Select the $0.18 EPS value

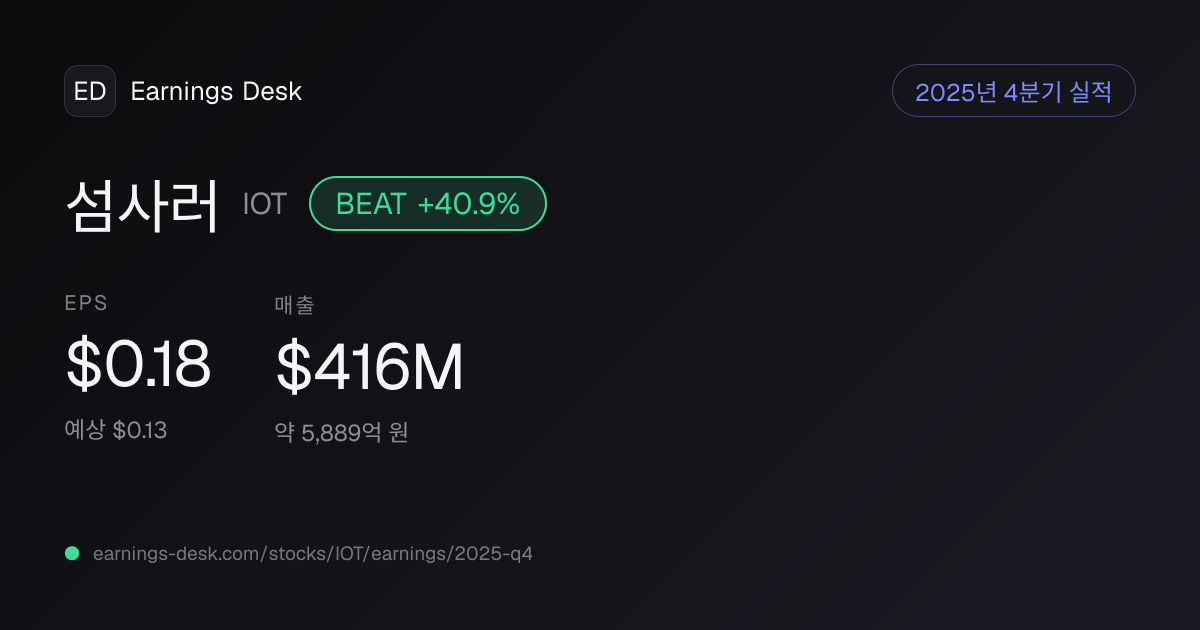(x=138, y=365)
